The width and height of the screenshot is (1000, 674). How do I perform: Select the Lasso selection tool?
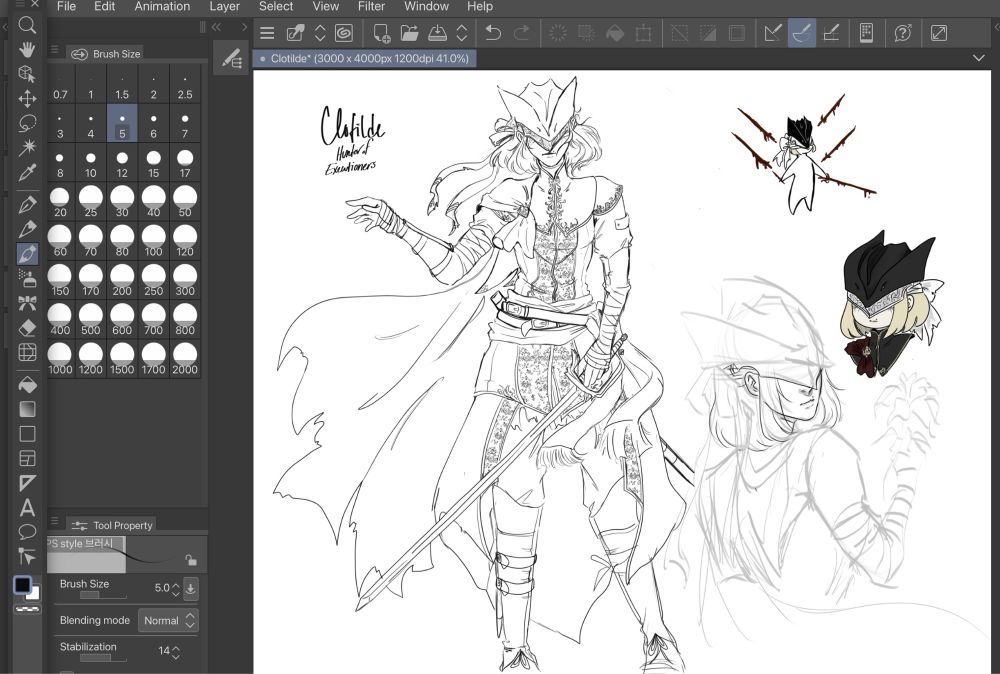coord(27,122)
